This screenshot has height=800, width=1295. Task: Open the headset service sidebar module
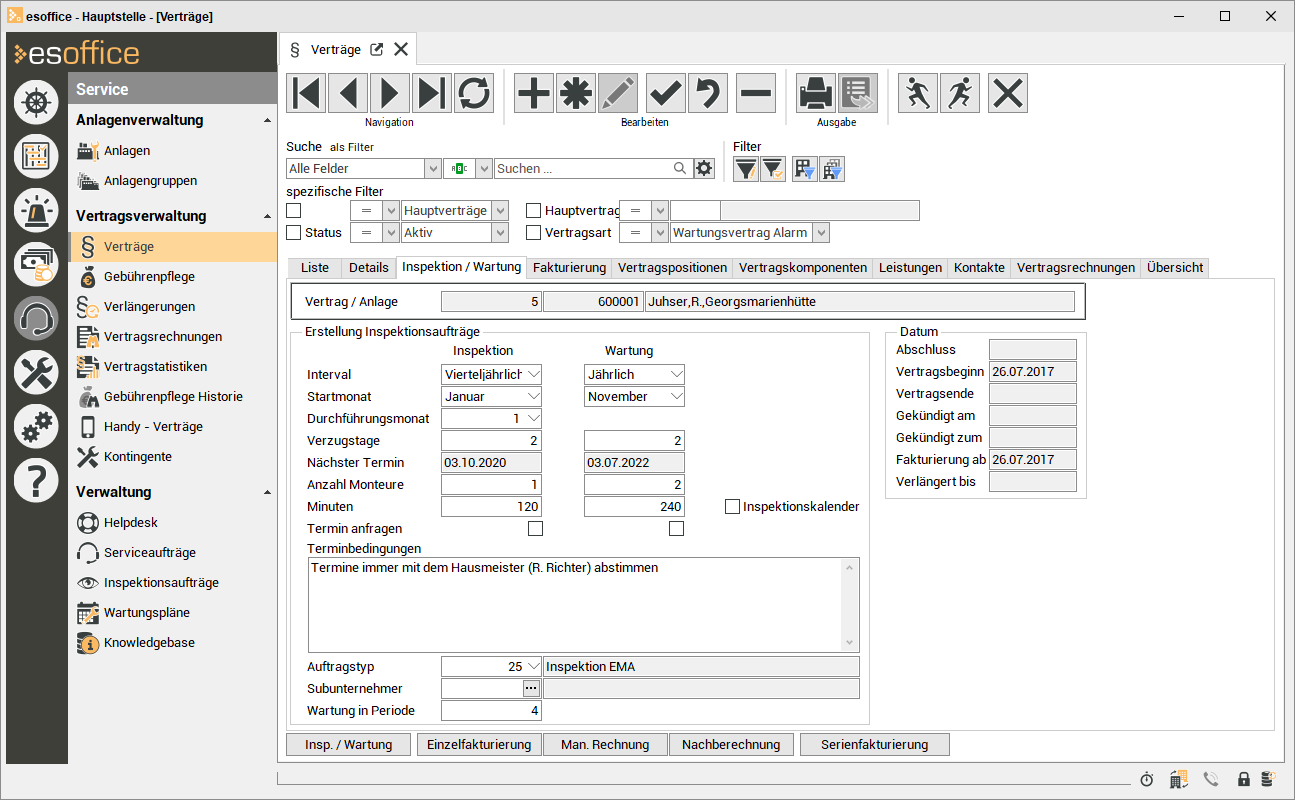tap(36, 318)
